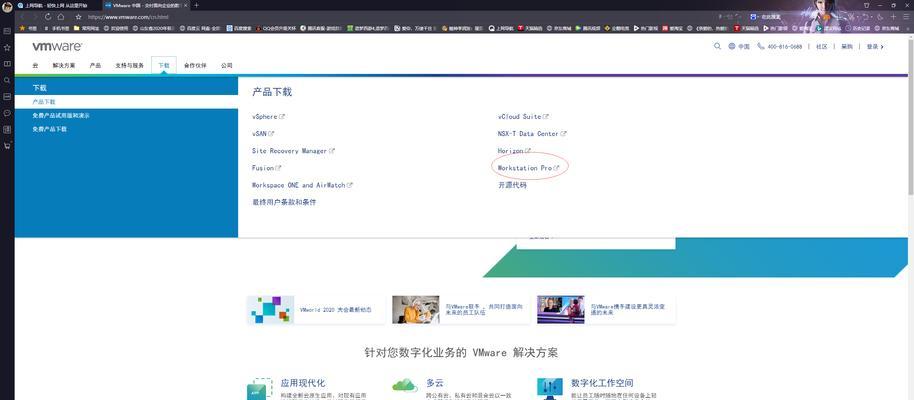
Task: Open the 公司 navigation menu
Action: click(227, 65)
